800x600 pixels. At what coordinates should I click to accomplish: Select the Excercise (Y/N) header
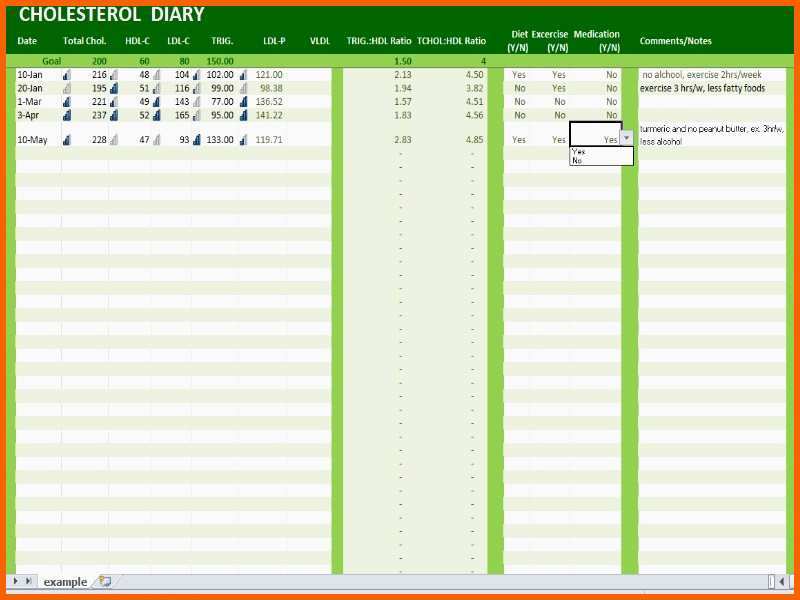[550, 41]
